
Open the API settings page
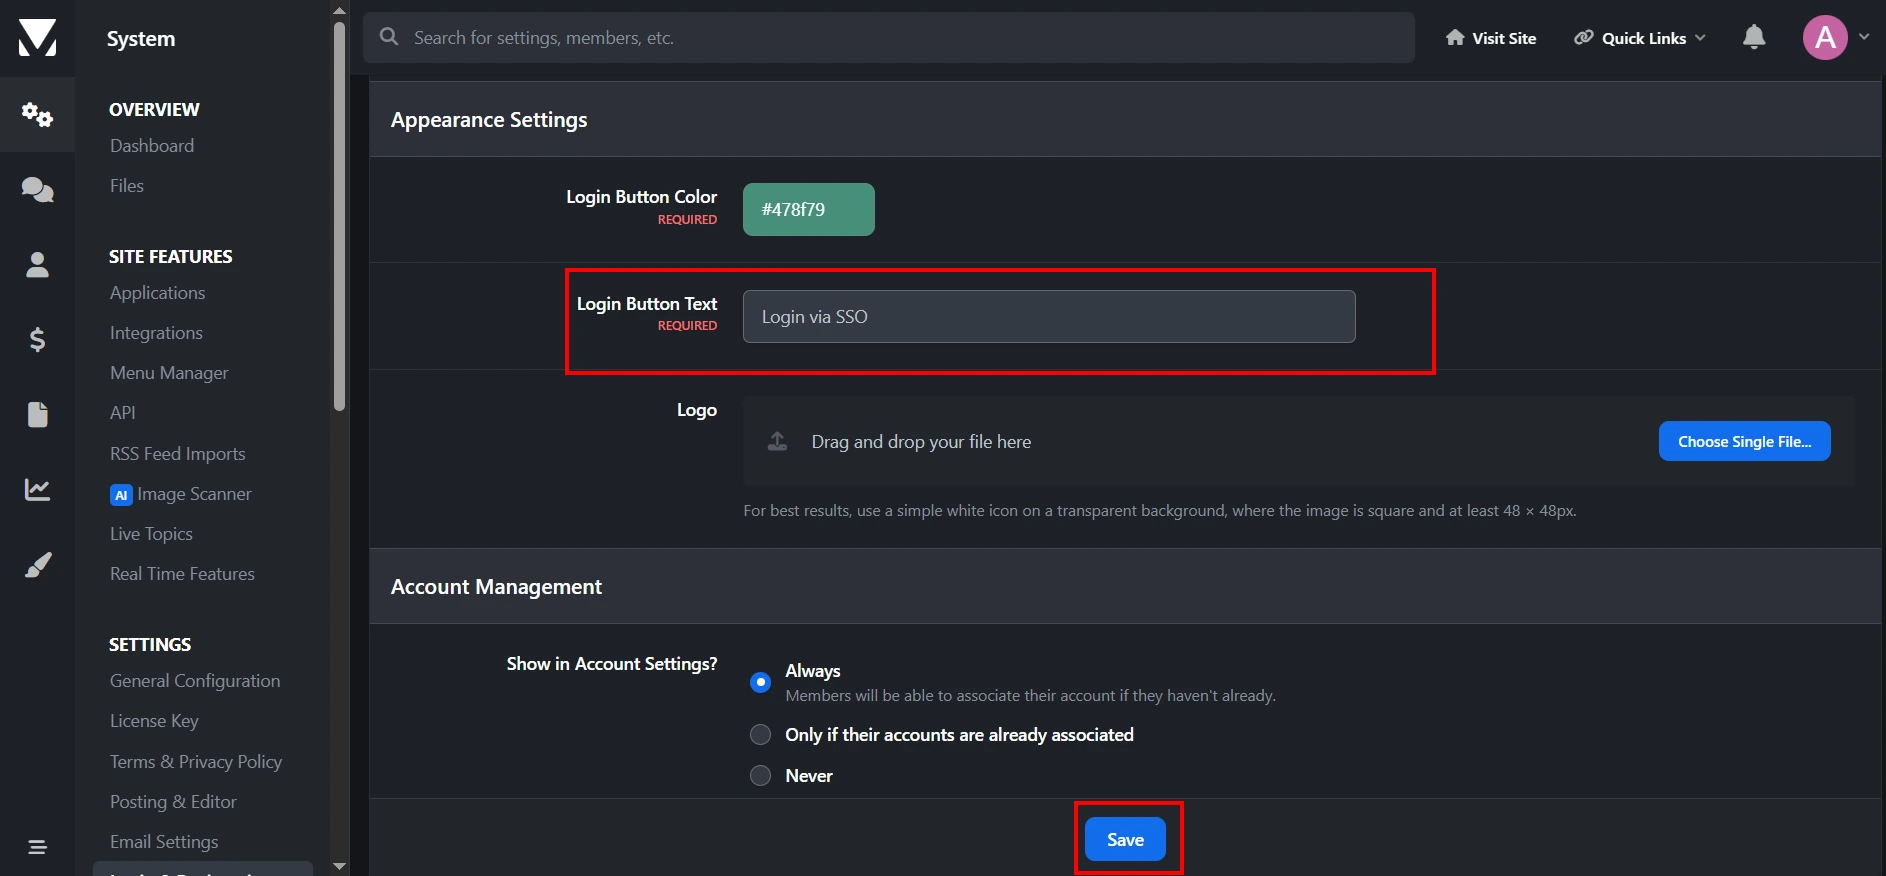[x=123, y=413]
